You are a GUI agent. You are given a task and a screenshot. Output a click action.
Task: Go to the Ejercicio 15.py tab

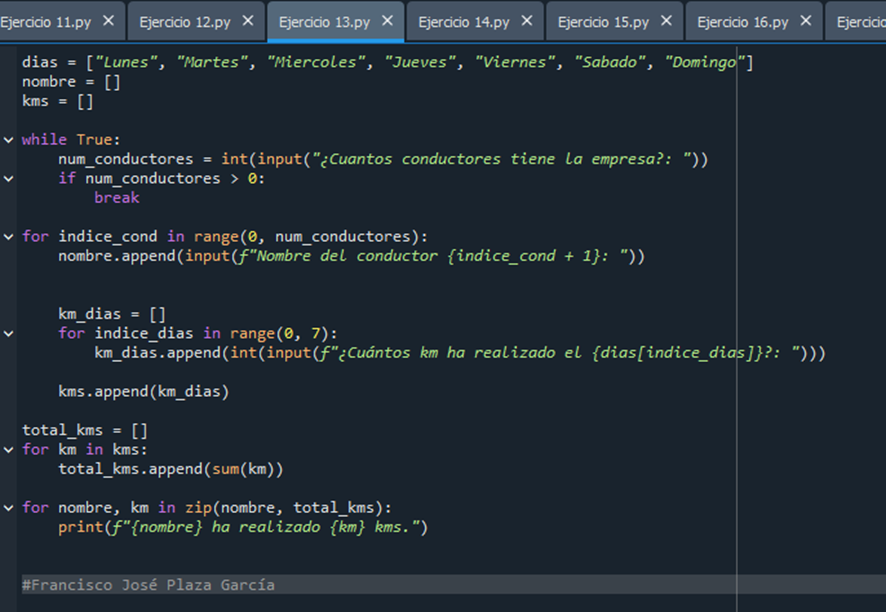(x=603, y=22)
